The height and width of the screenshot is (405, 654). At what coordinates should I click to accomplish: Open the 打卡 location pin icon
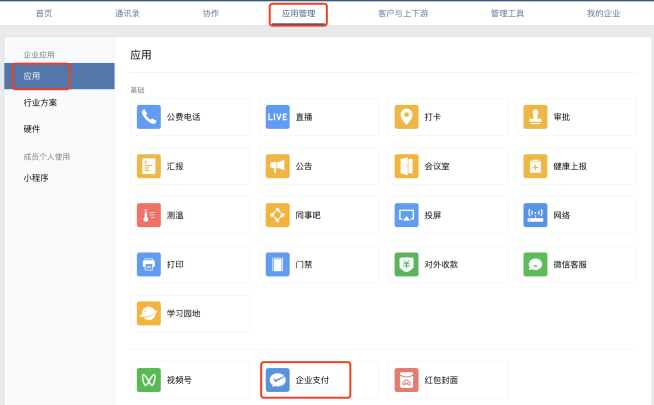click(x=406, y=117)
